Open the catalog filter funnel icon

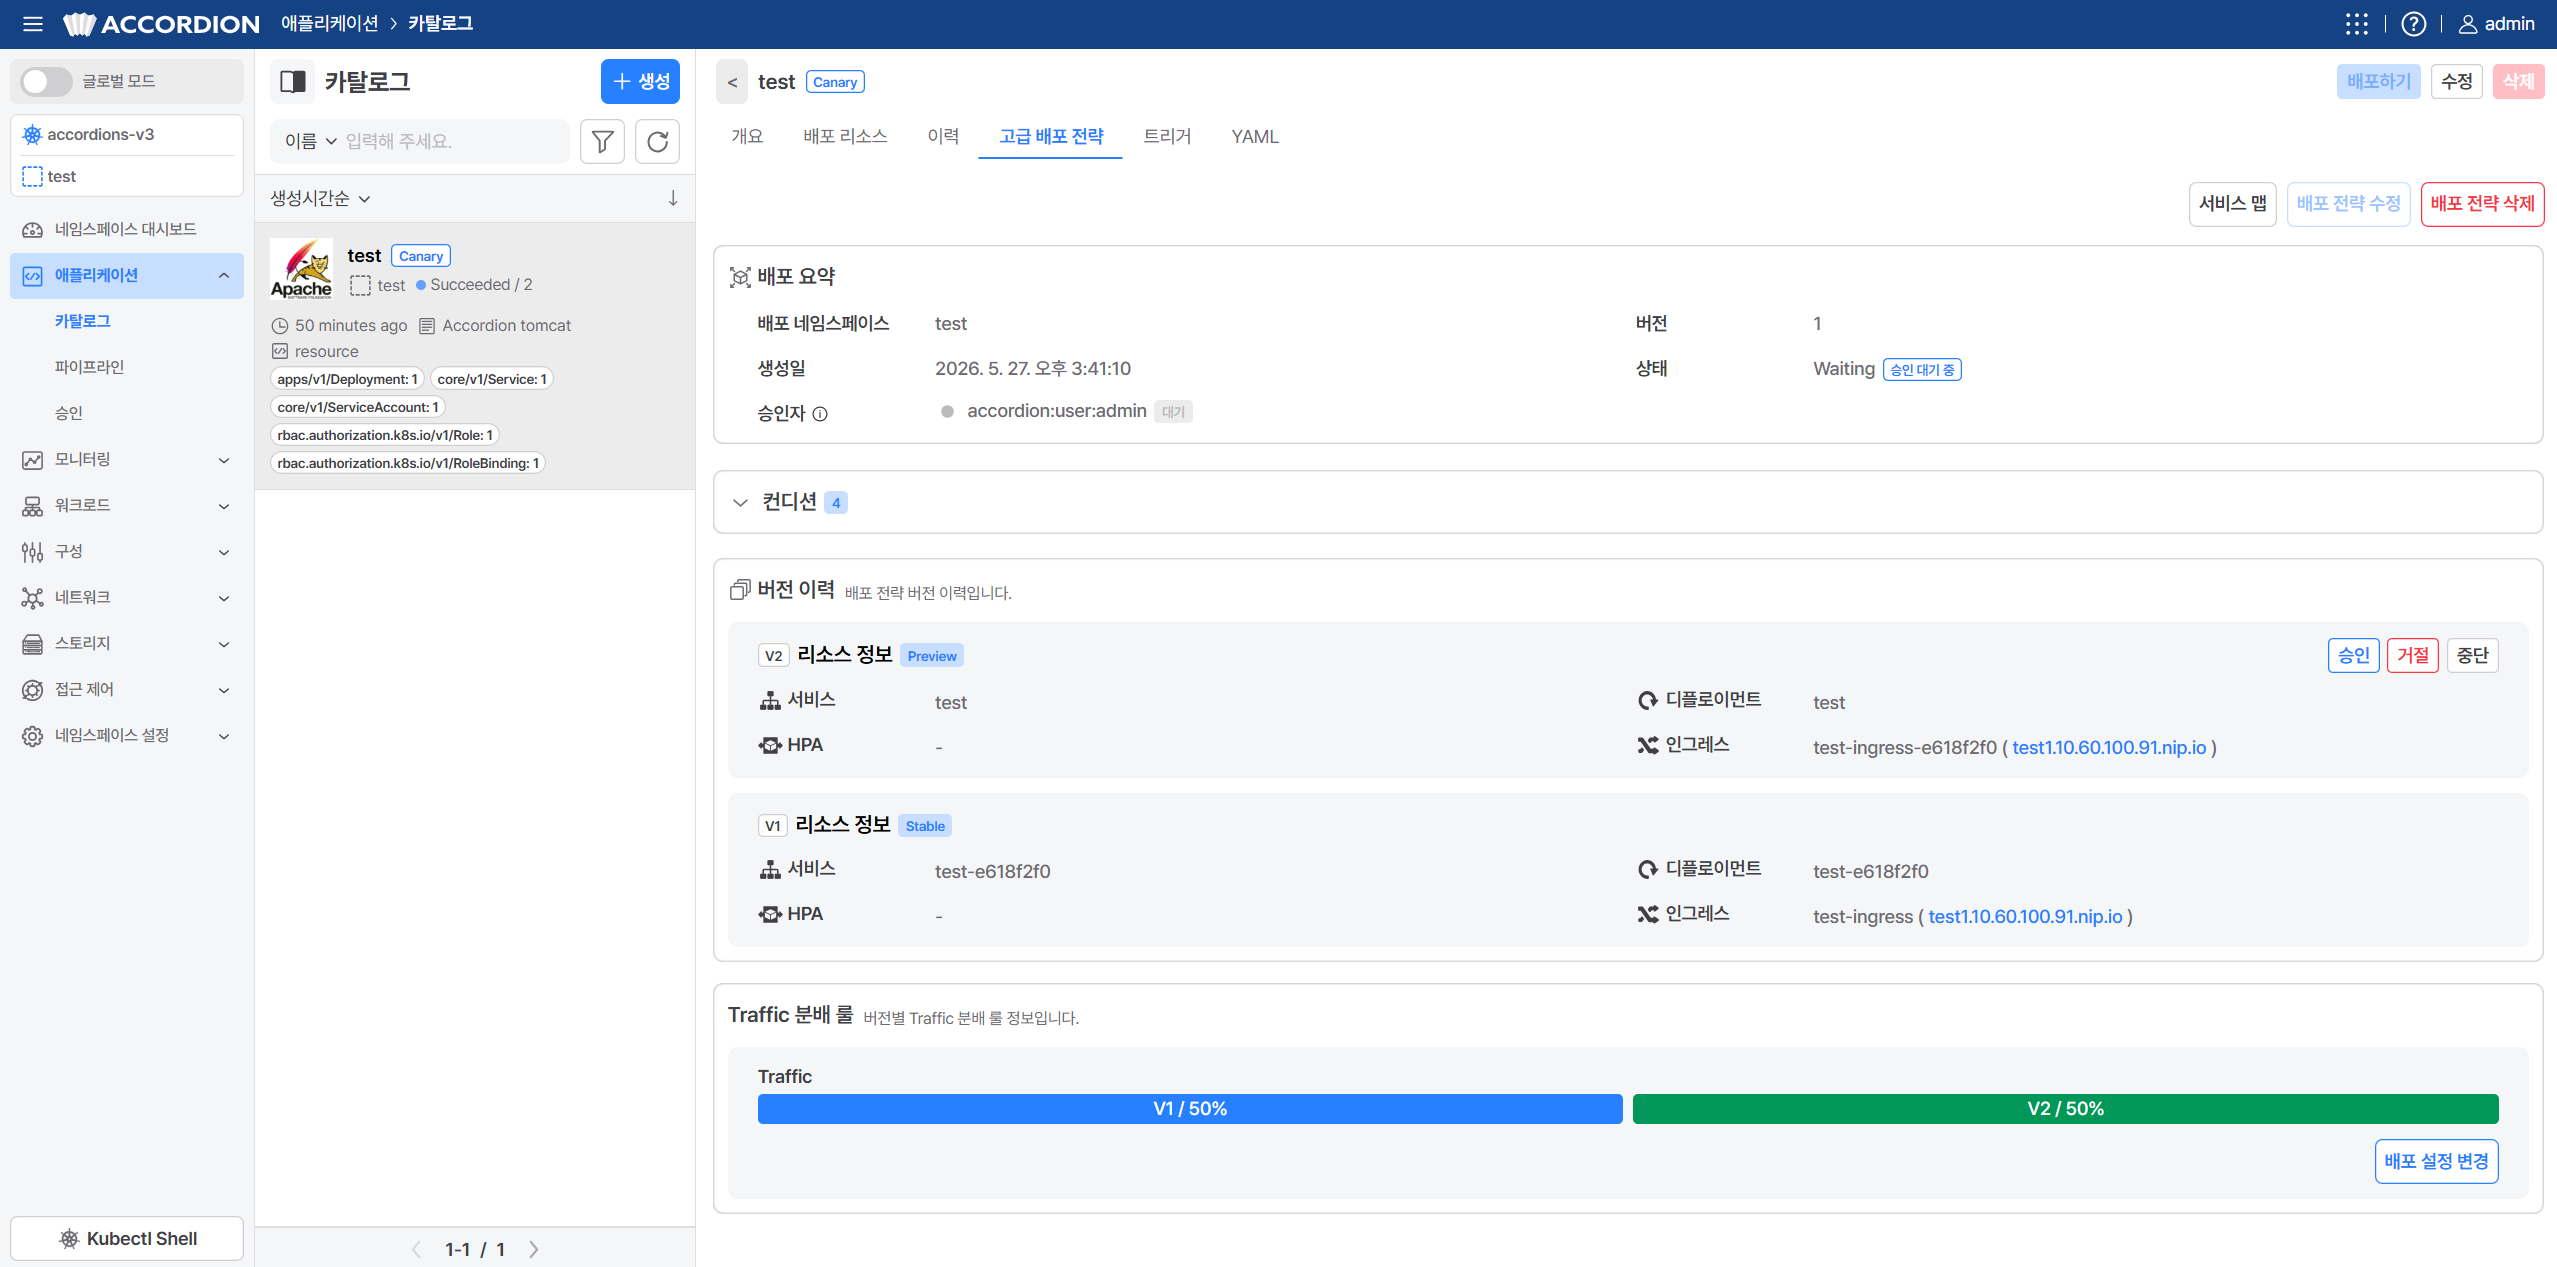coord(602,141)
